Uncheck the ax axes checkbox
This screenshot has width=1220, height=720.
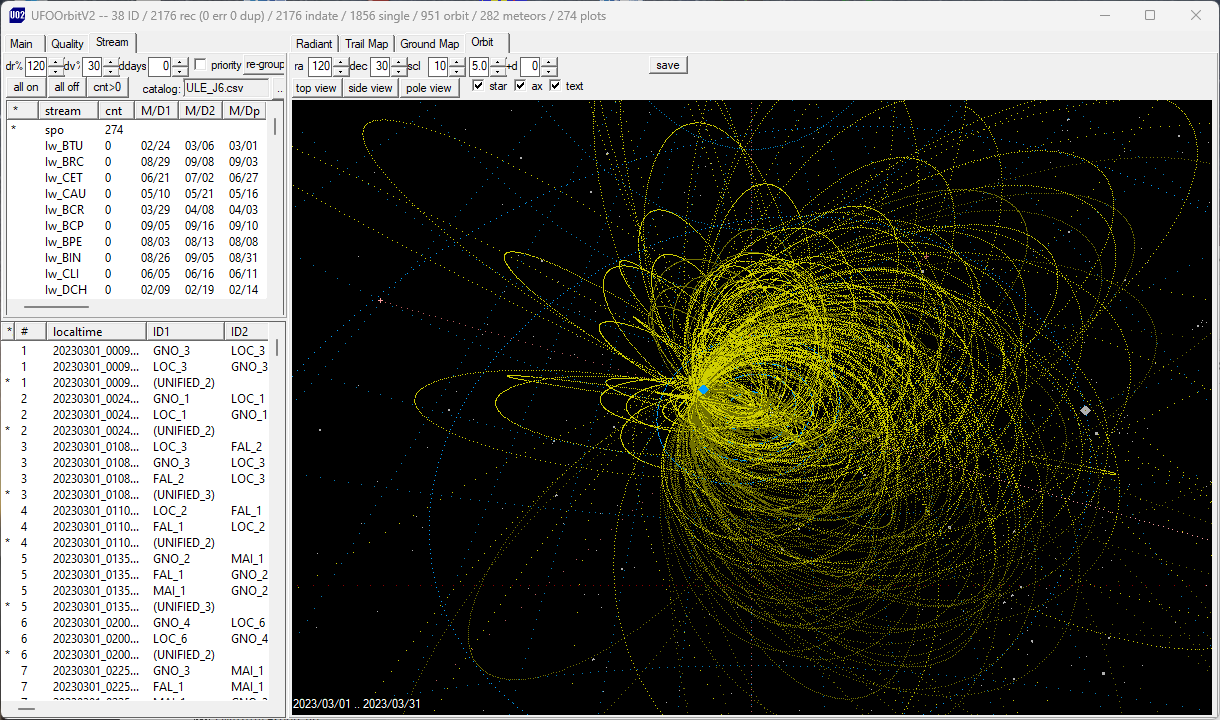coord(520,86)
